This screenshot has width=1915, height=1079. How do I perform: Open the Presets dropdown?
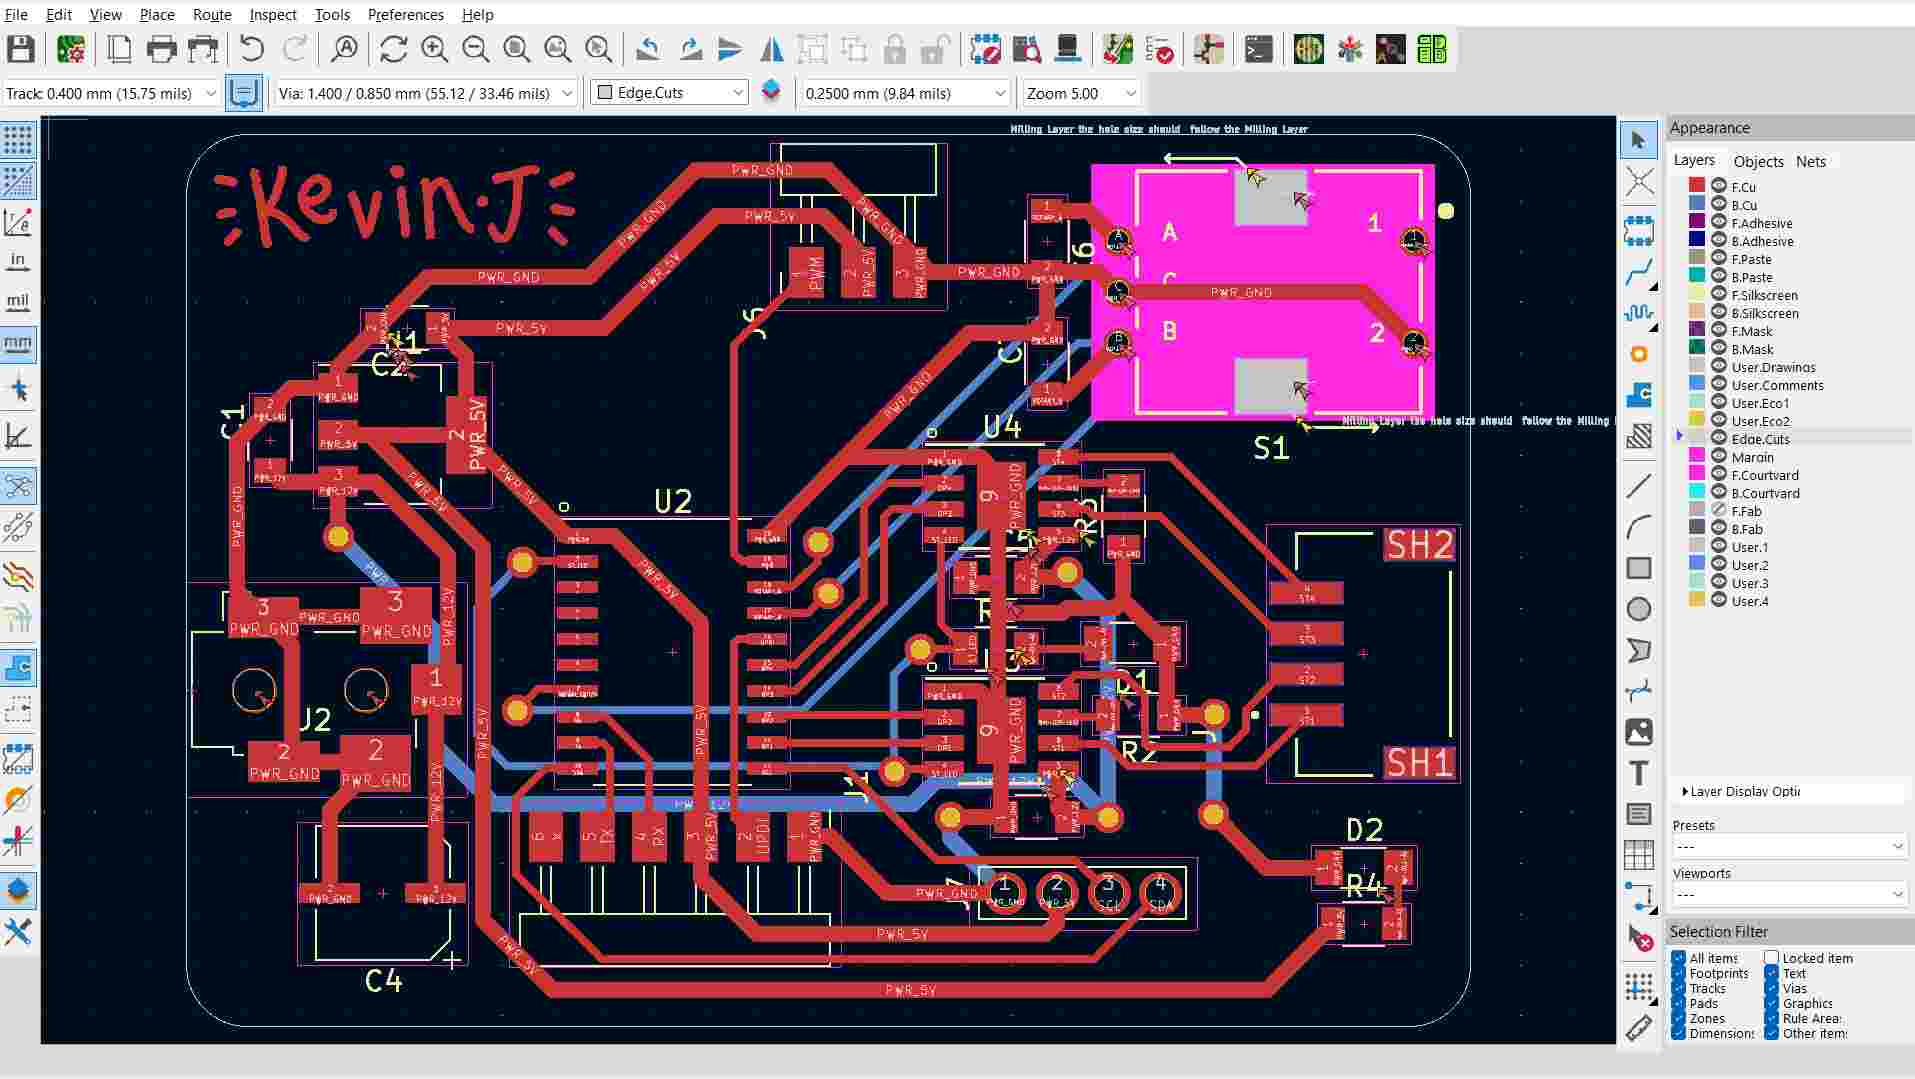tap(1789, 846)
